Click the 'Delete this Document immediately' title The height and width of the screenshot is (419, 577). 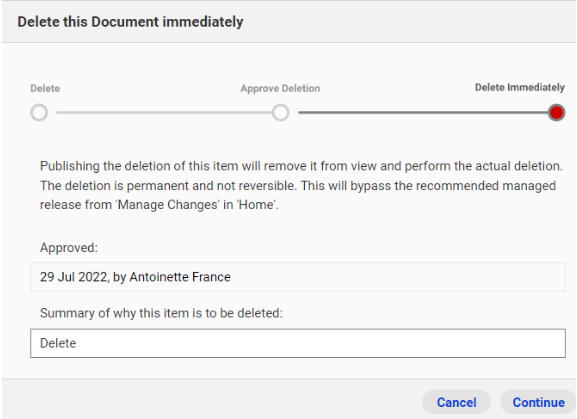coord(130,22)
